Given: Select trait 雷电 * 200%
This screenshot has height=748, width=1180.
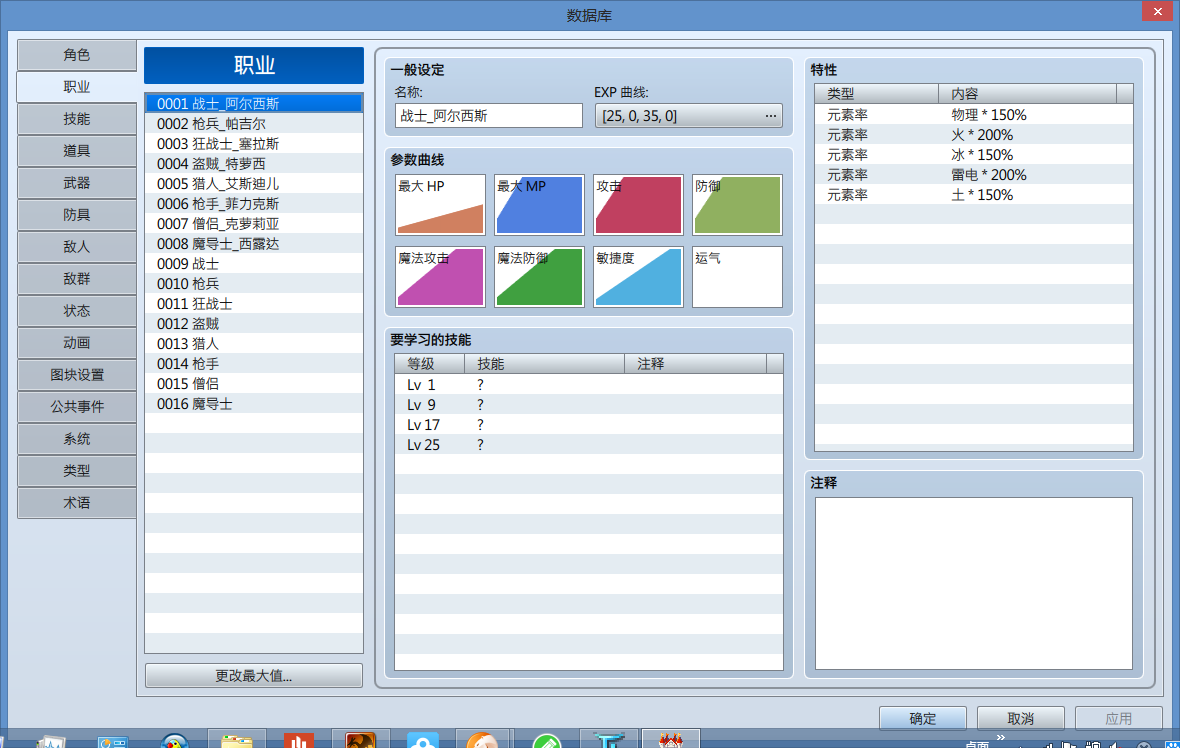Looking at the screenshot, I should [x=974, y=175].
